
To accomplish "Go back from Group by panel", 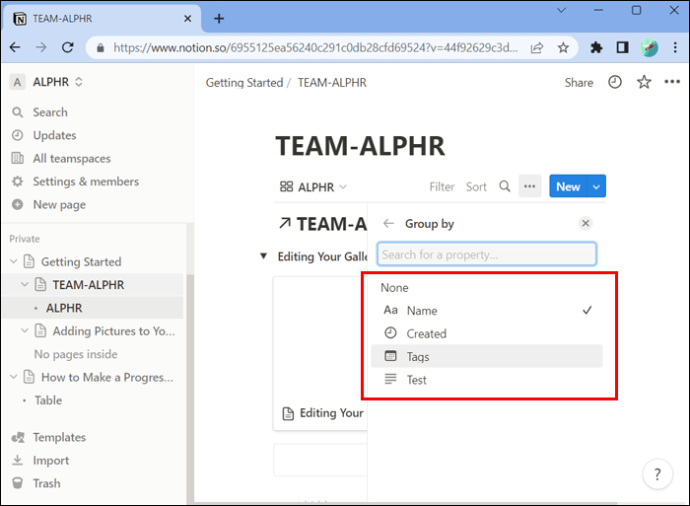I will pyautogui.click(x=389, y=224).
